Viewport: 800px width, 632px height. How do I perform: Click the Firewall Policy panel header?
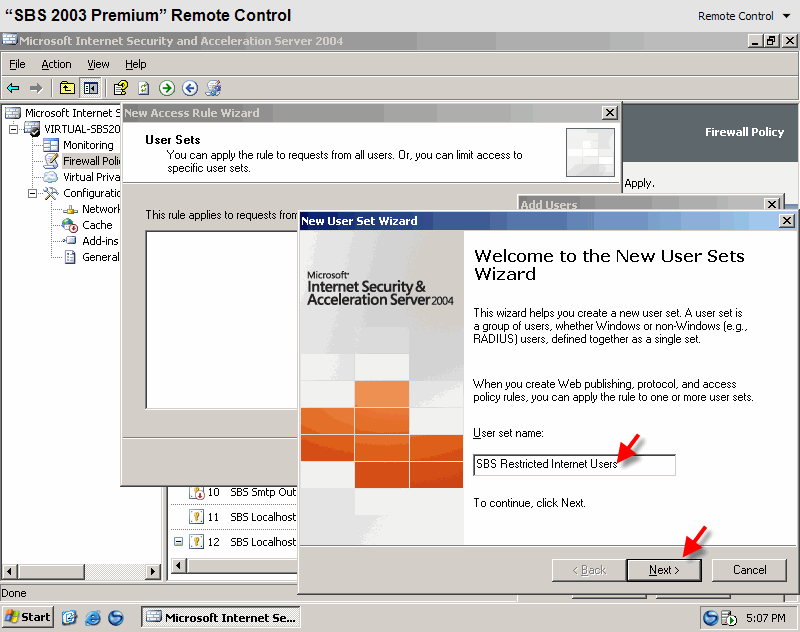[710, 133]
